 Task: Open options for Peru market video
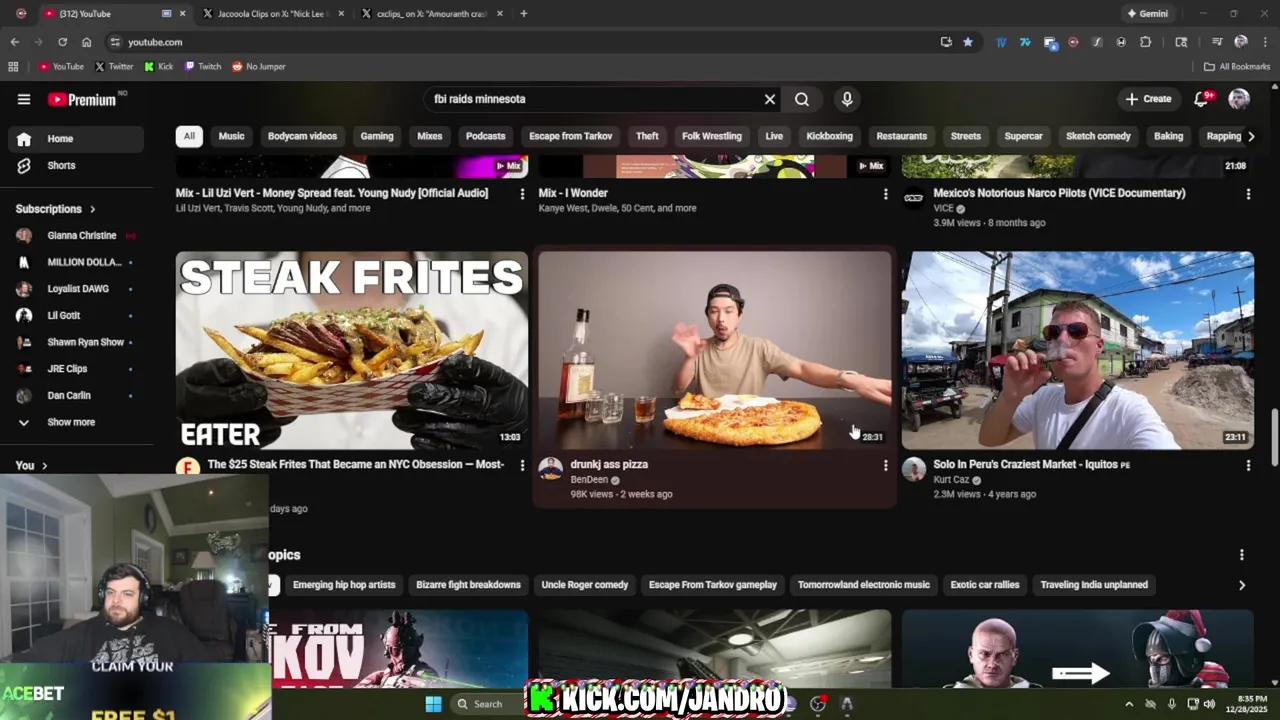click(x=1248, y=465)
